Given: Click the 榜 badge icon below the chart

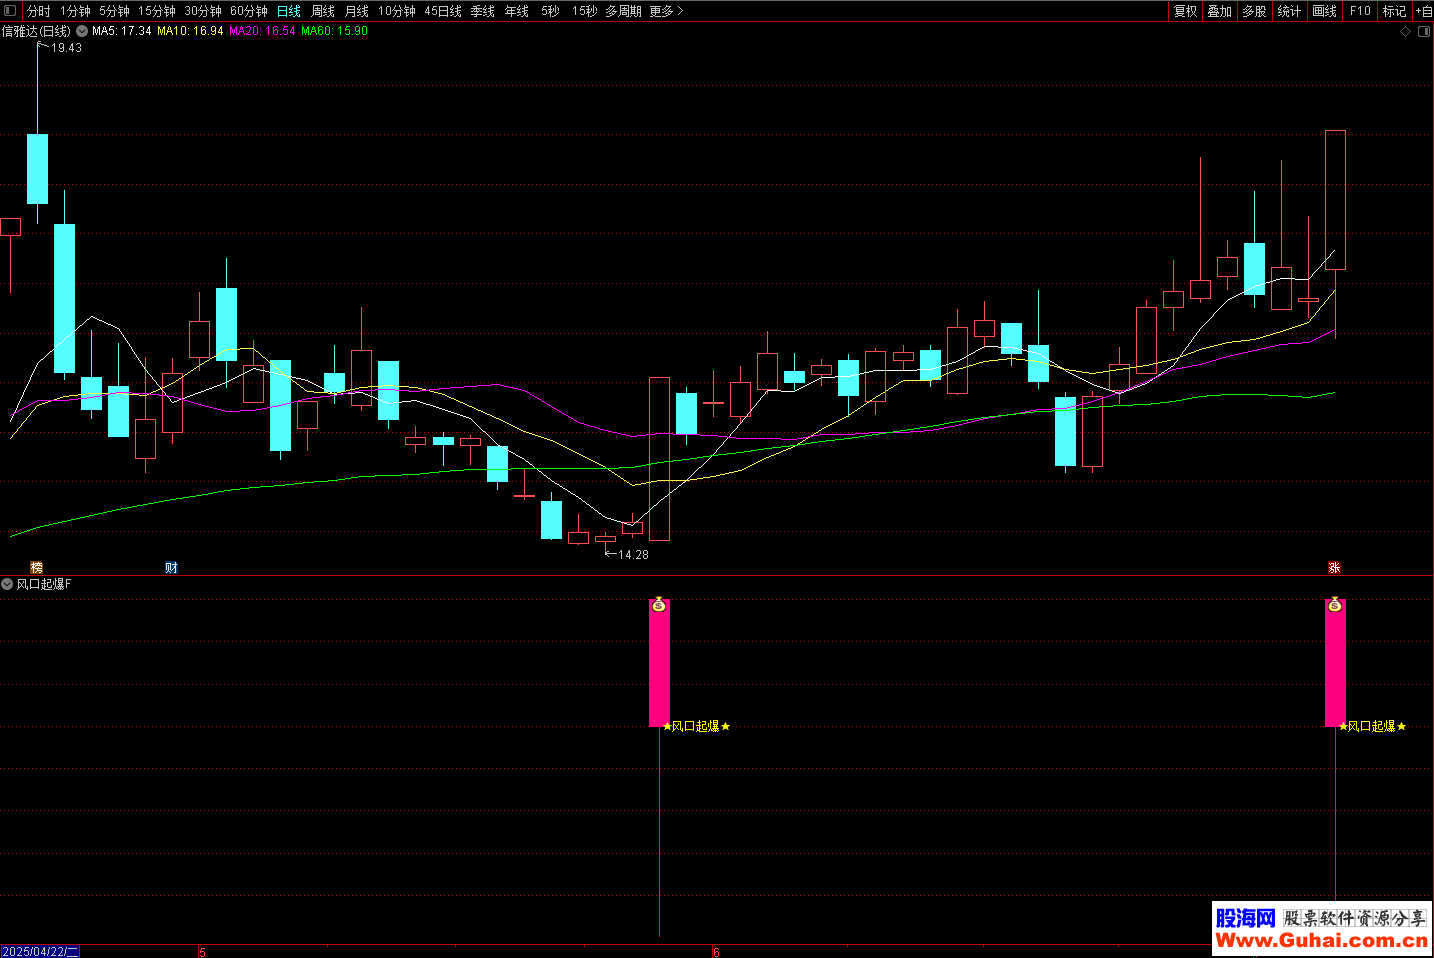Looking at the screenshot, I should click(37, 567).
